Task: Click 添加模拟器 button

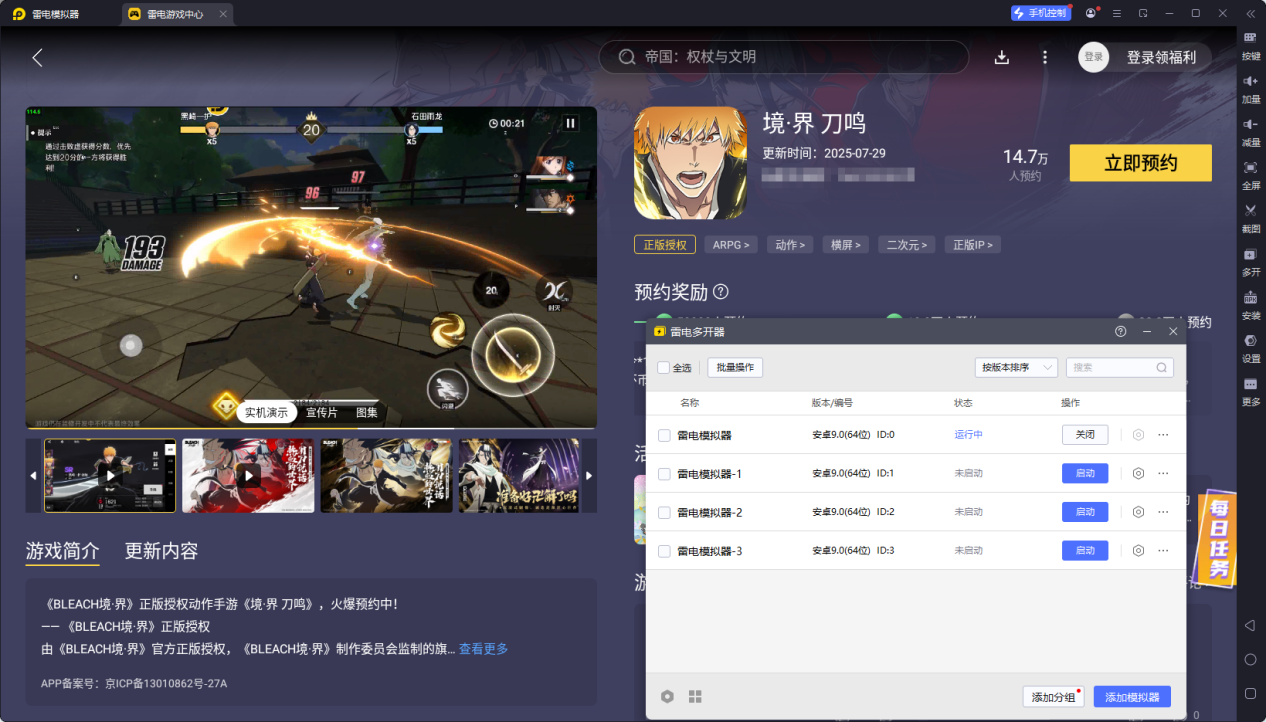Action: pos(1132,697)
